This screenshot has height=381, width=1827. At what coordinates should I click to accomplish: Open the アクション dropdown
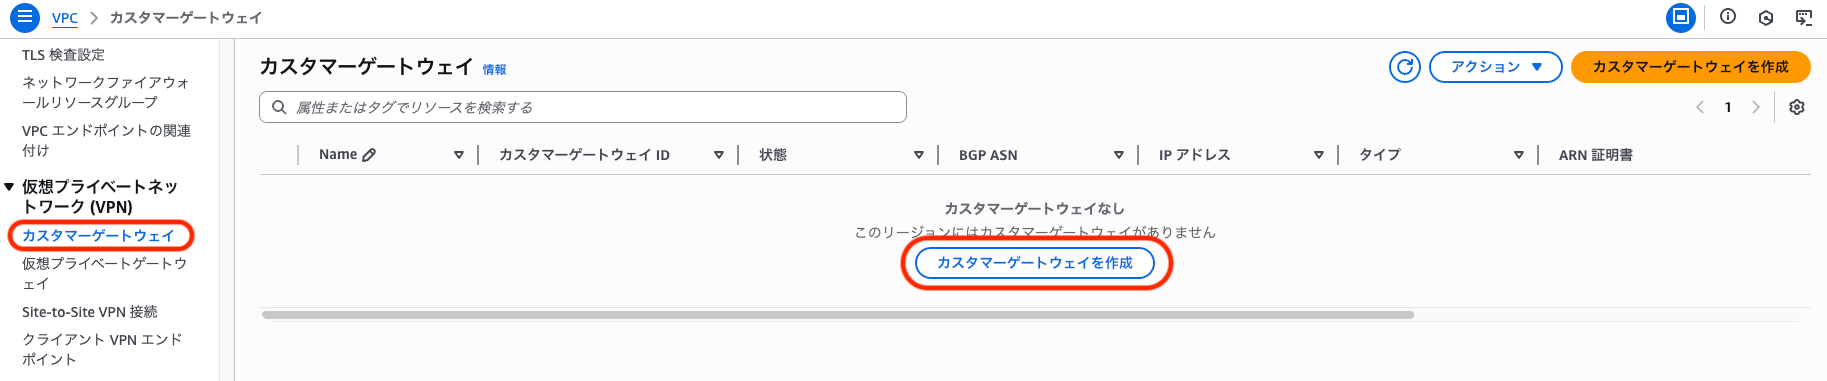pyautogui.click(x=1496, y=67)
